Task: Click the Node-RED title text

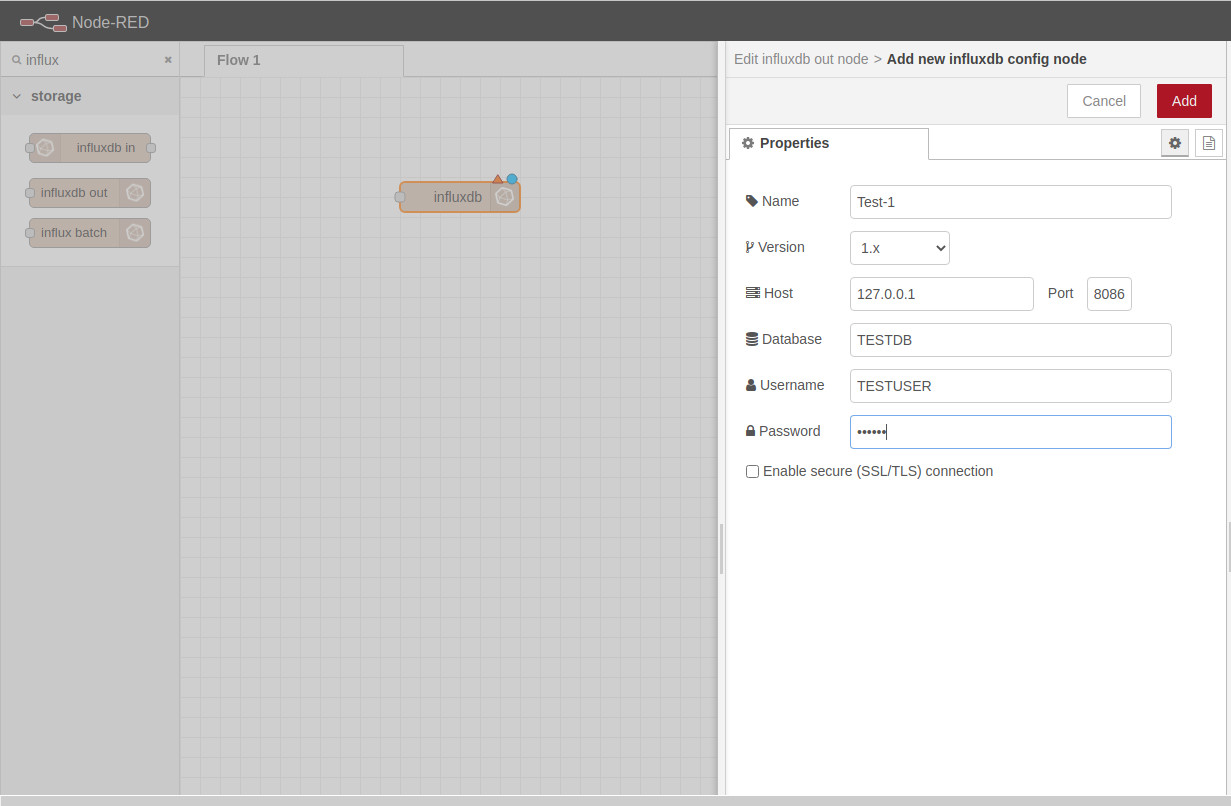Action: click(110, 22)
